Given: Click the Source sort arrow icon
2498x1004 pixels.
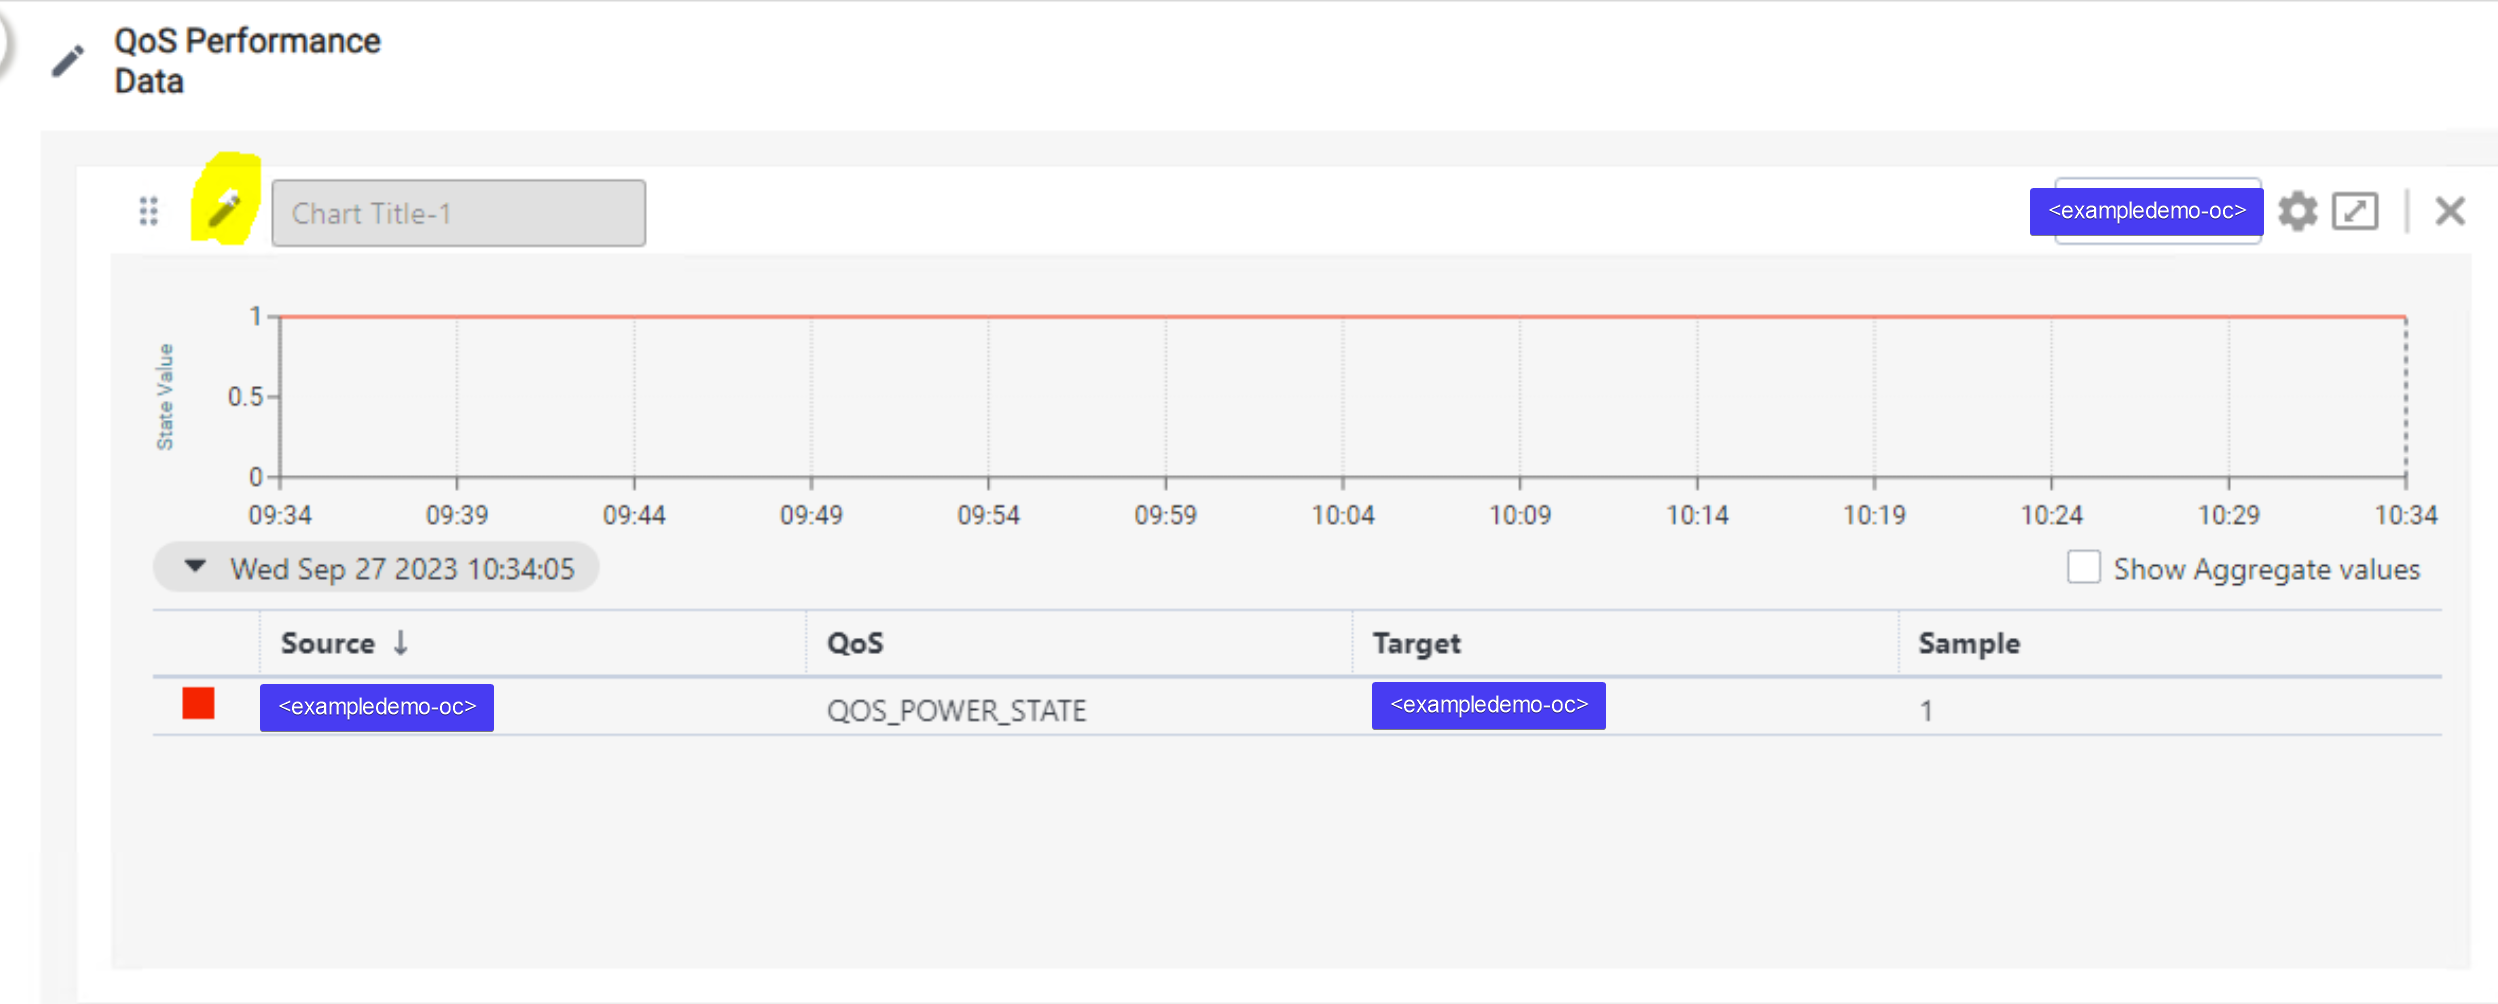Looking at the screenshot, I should (401, 642).
